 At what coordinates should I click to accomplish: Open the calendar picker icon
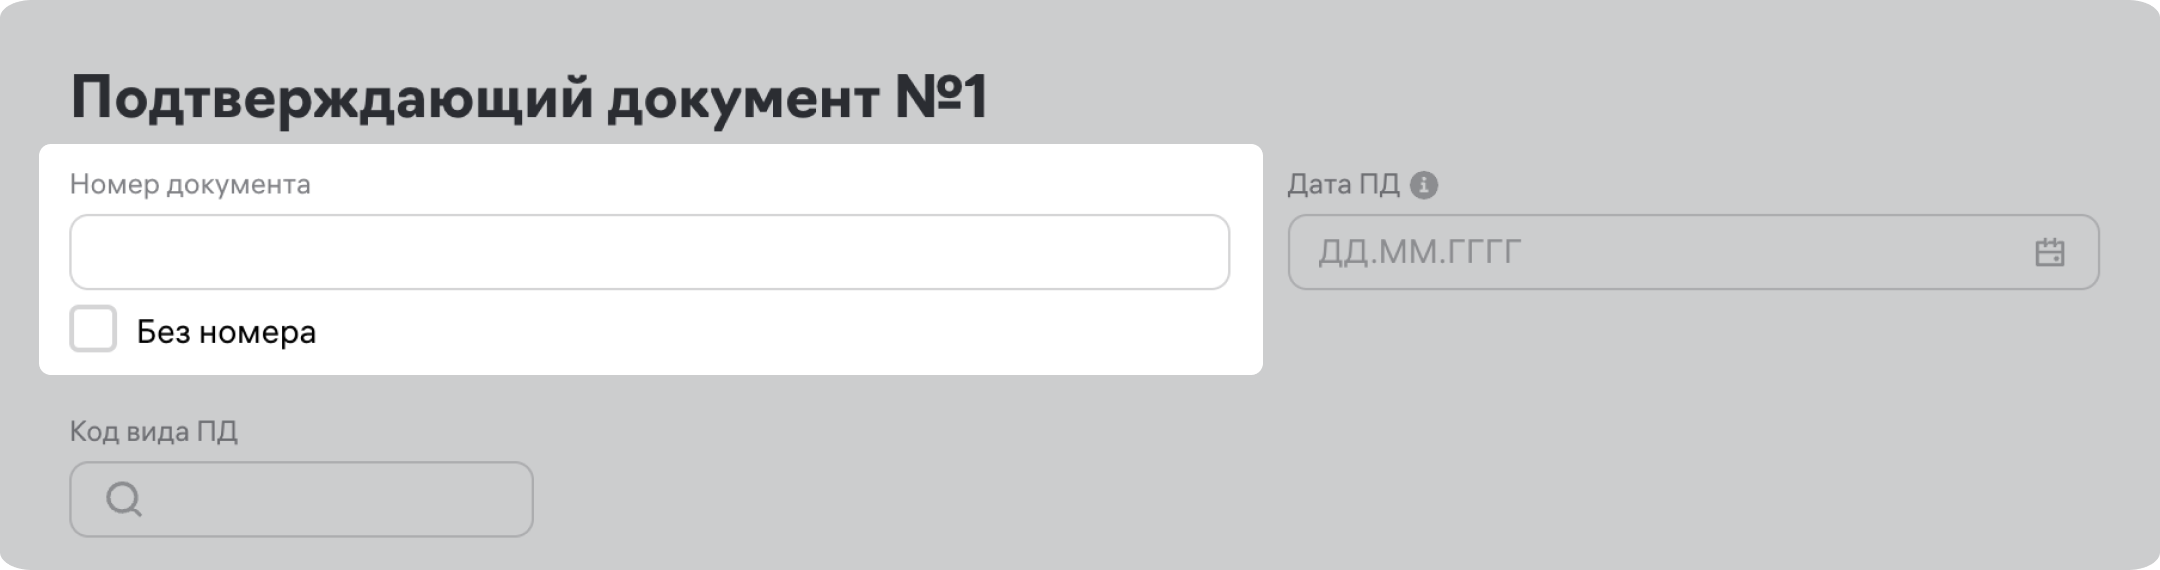[x=2049, y=252]
